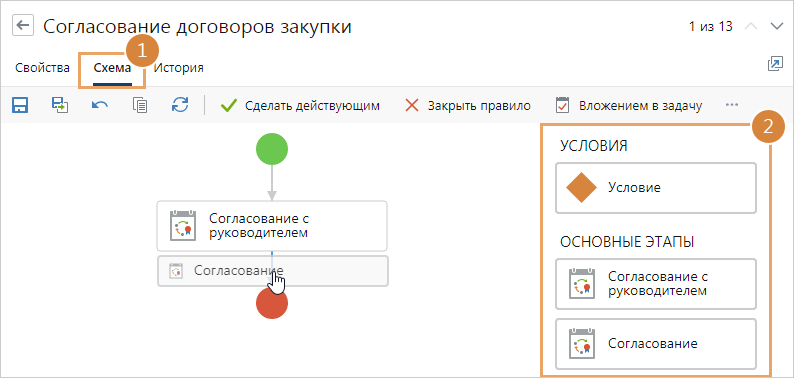Click the calendar icon of canvas block 'Согласование с руководителем'
Screen dimensions: 794x378
(x=182, y=225)
